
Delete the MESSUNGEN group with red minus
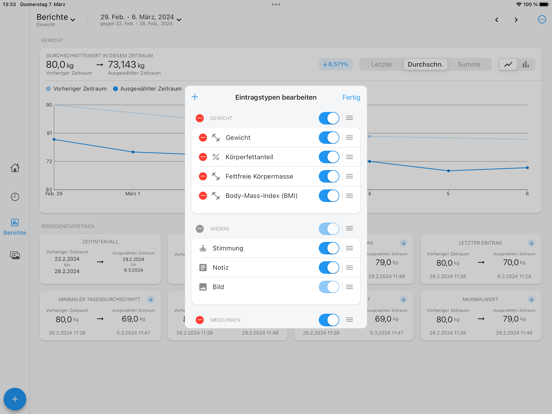200,320
